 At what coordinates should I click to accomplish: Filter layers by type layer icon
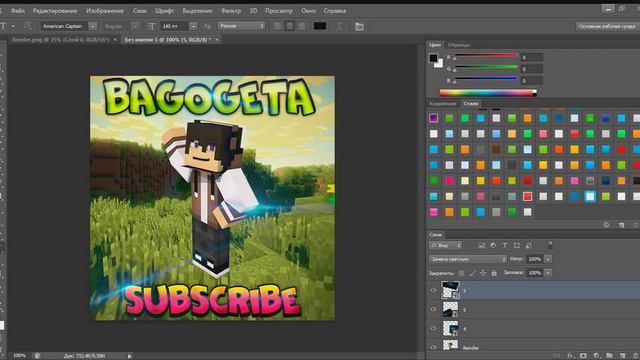[505, 245]
